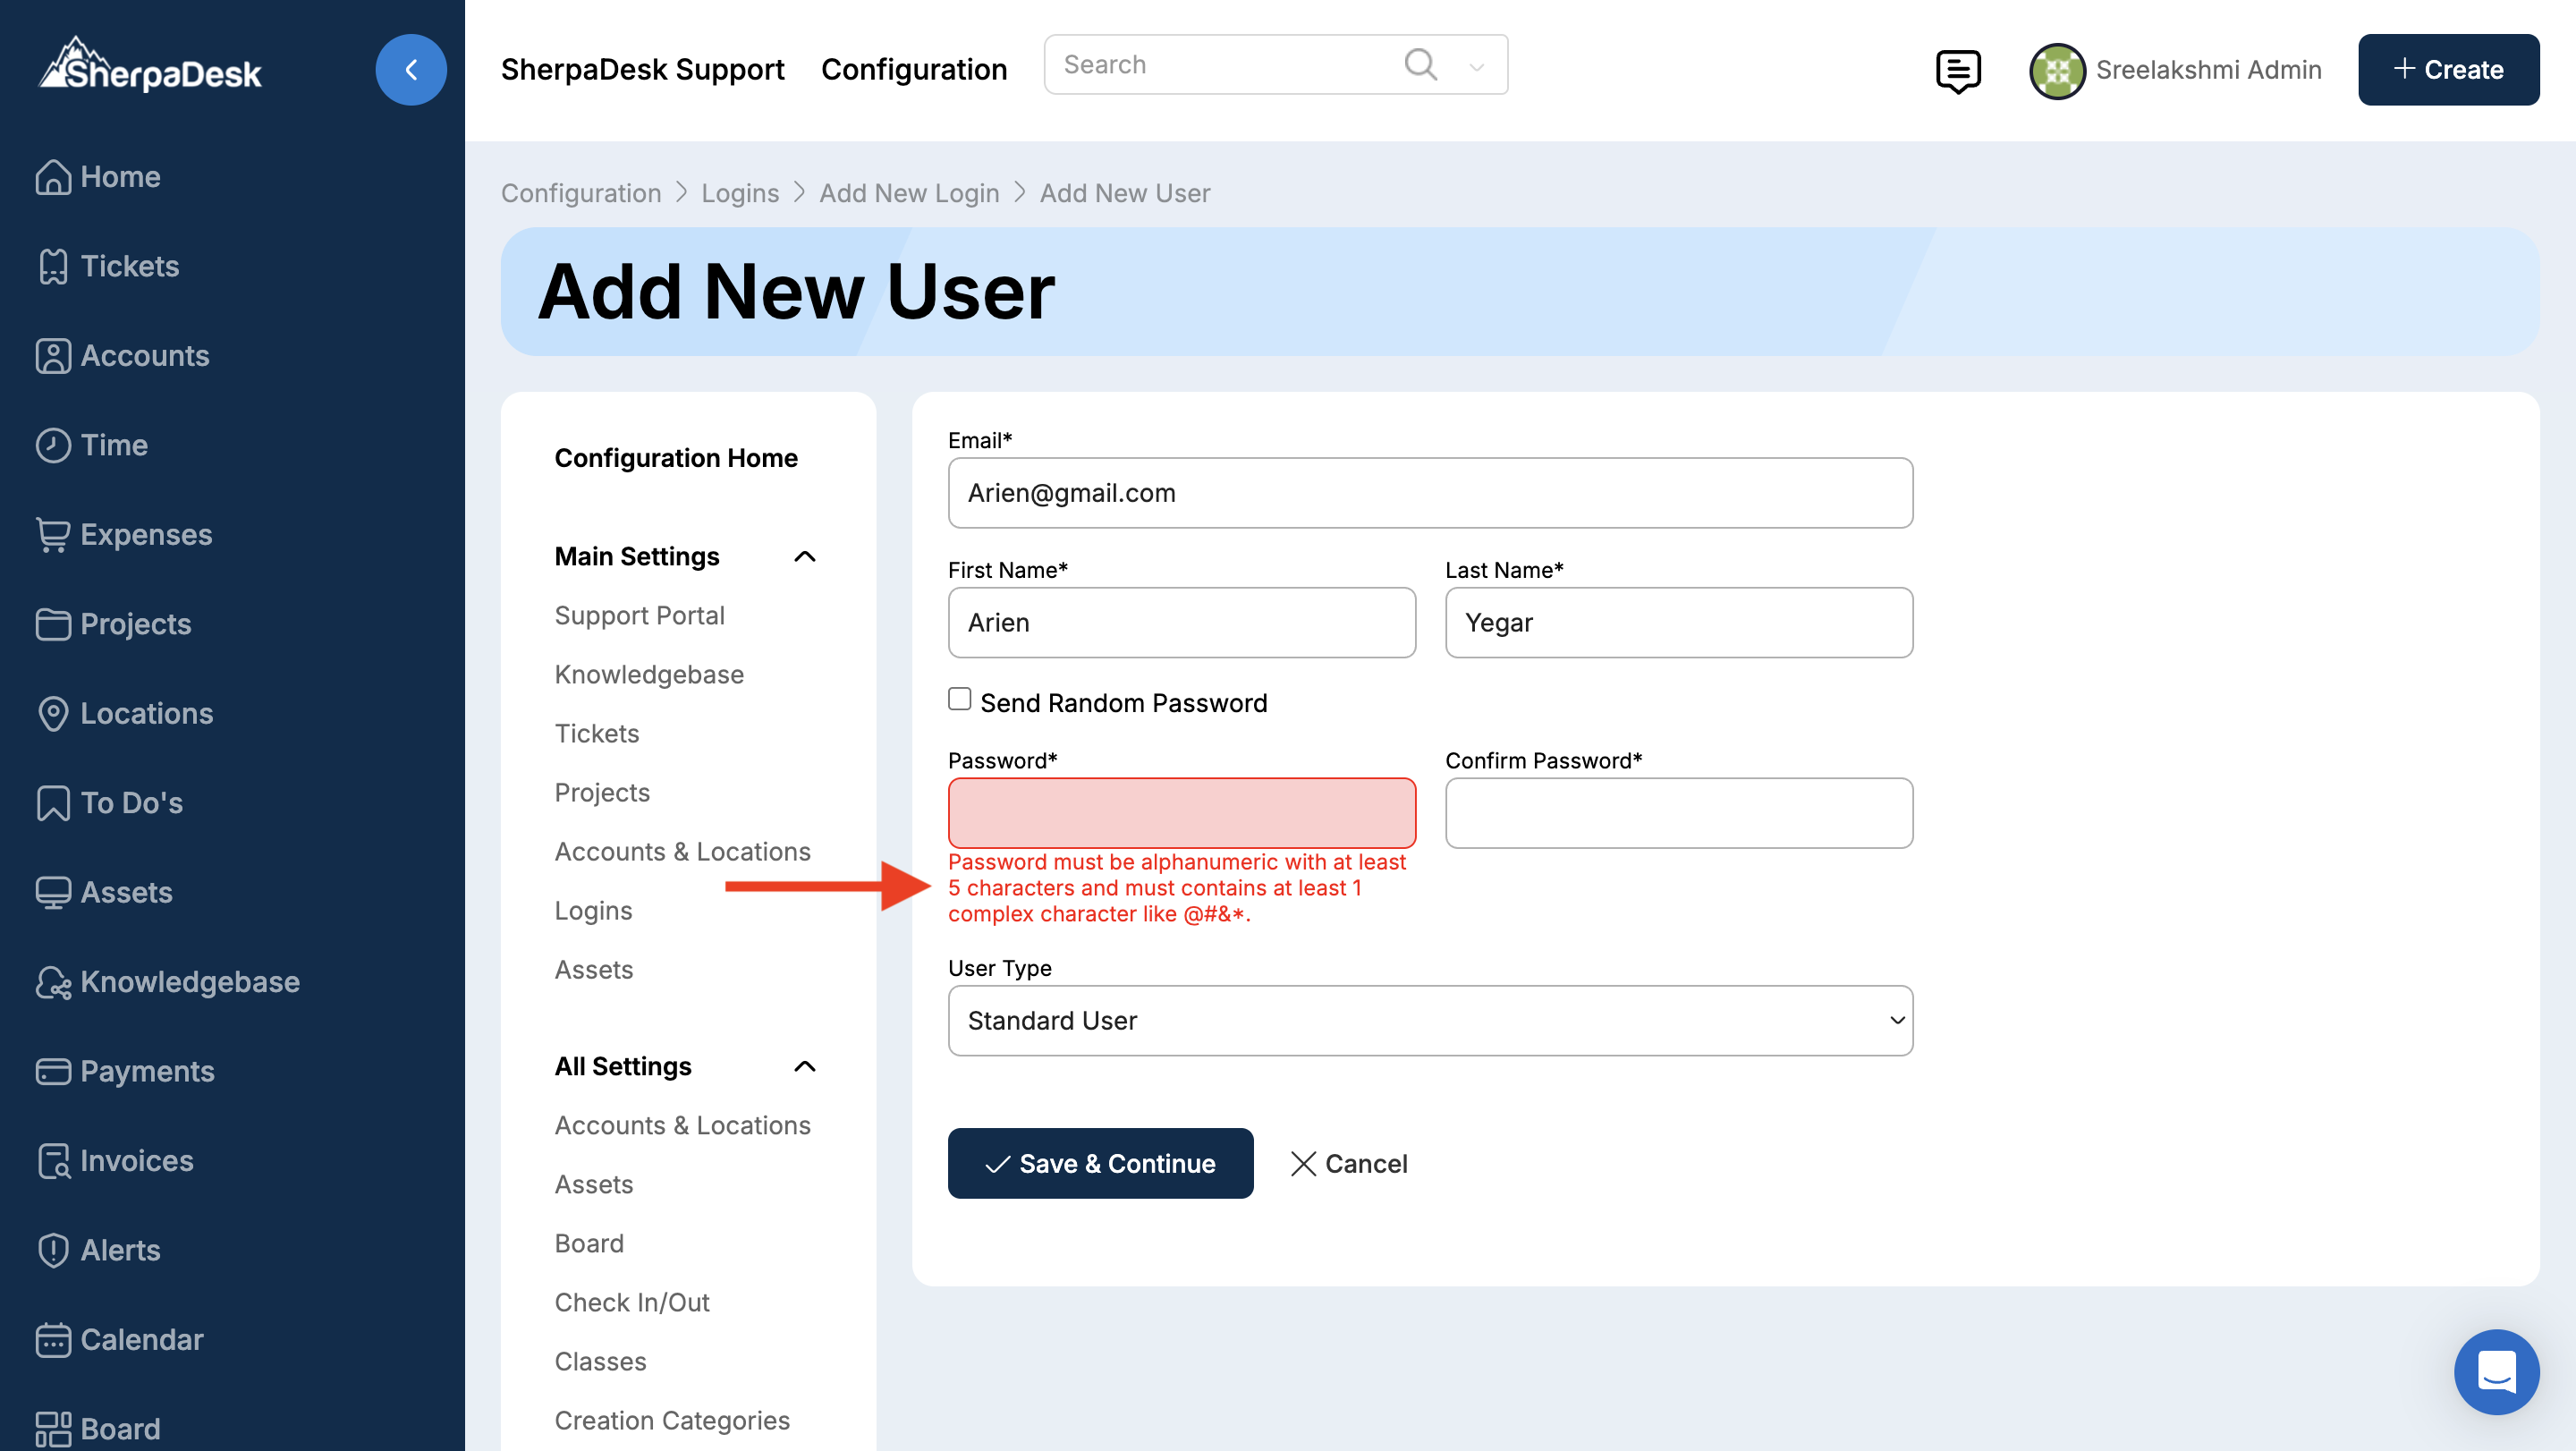Click the Expenses cart icon
The image size is (2576, 1451).
[x=53, y=534]
